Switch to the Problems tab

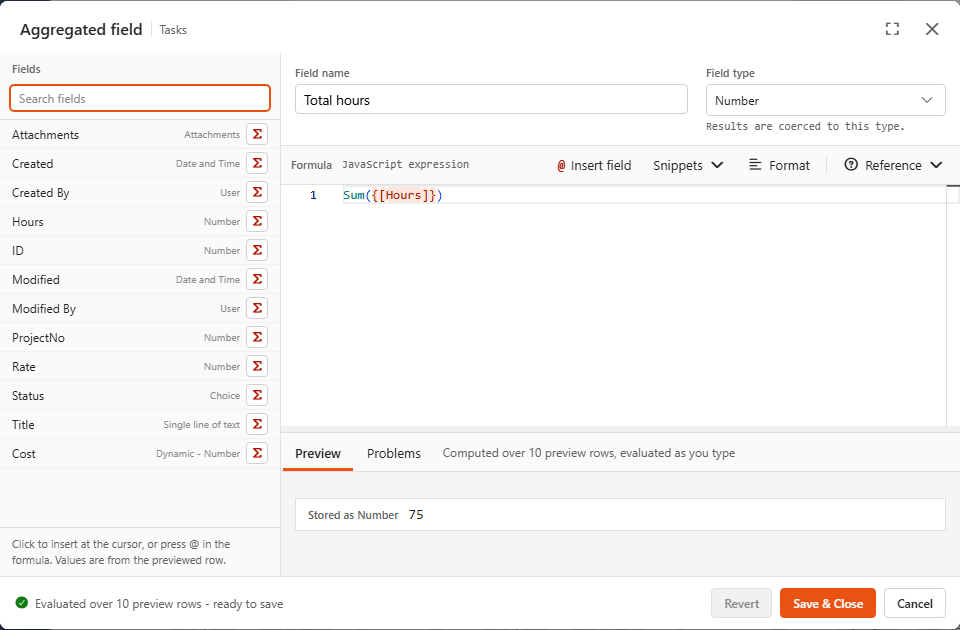pyautogui.click(x=394, y=454)
